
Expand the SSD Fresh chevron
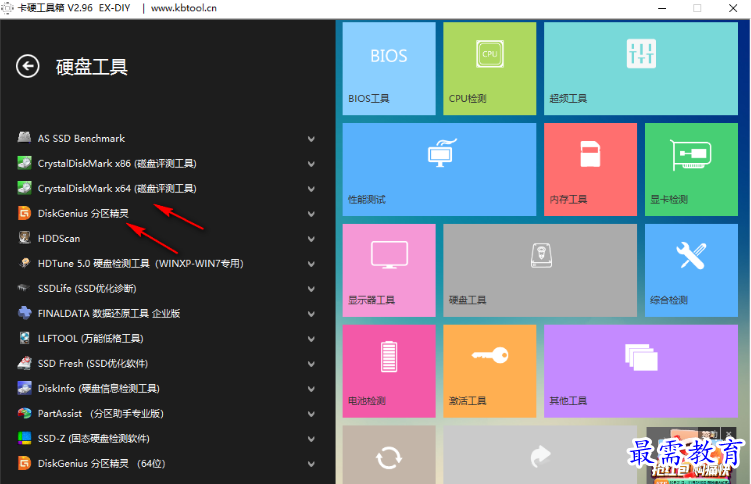click(x=311, y=364)
